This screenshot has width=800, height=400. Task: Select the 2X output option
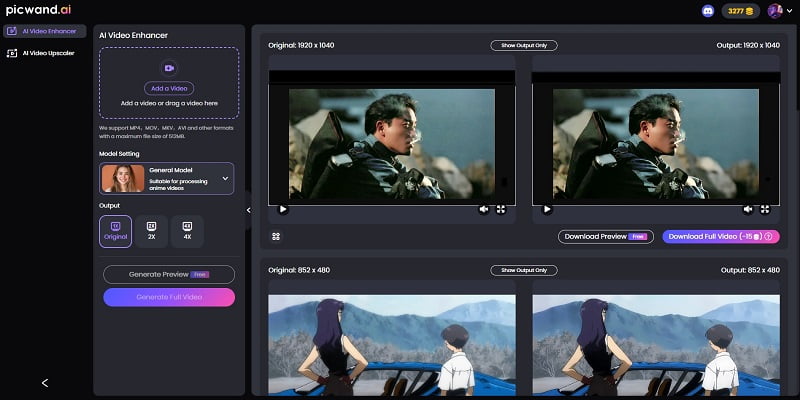coord(152,231)
